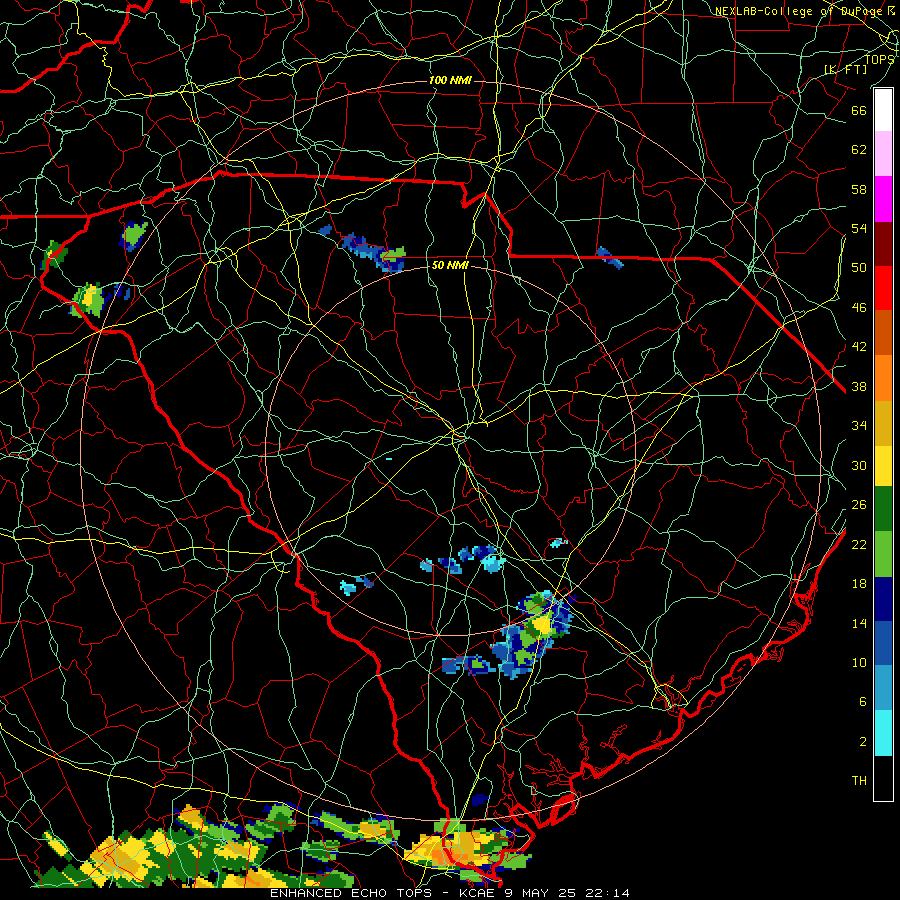Screen dimensions: 900x900
Task: Point to the 54 scale label
Action: pyautogui.click(x=859, y=228)
